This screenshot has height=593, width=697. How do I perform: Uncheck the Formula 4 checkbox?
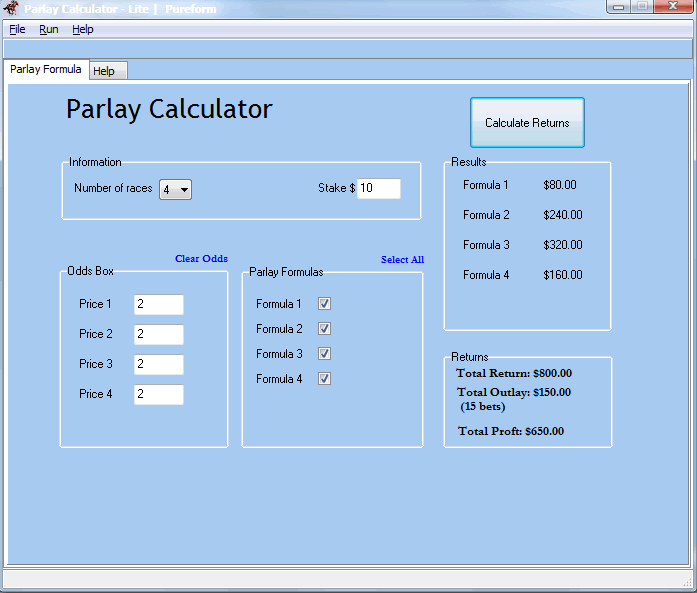coord(324,379)
